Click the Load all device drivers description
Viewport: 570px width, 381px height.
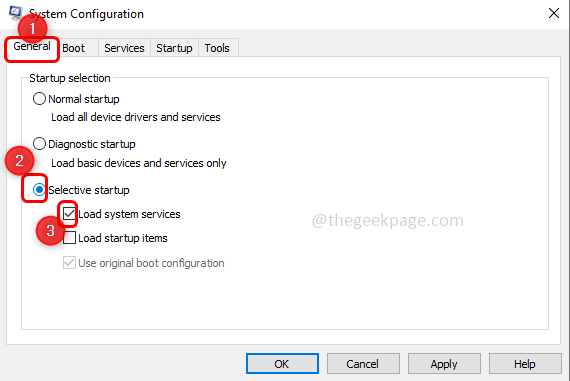(x=136, y=117)
